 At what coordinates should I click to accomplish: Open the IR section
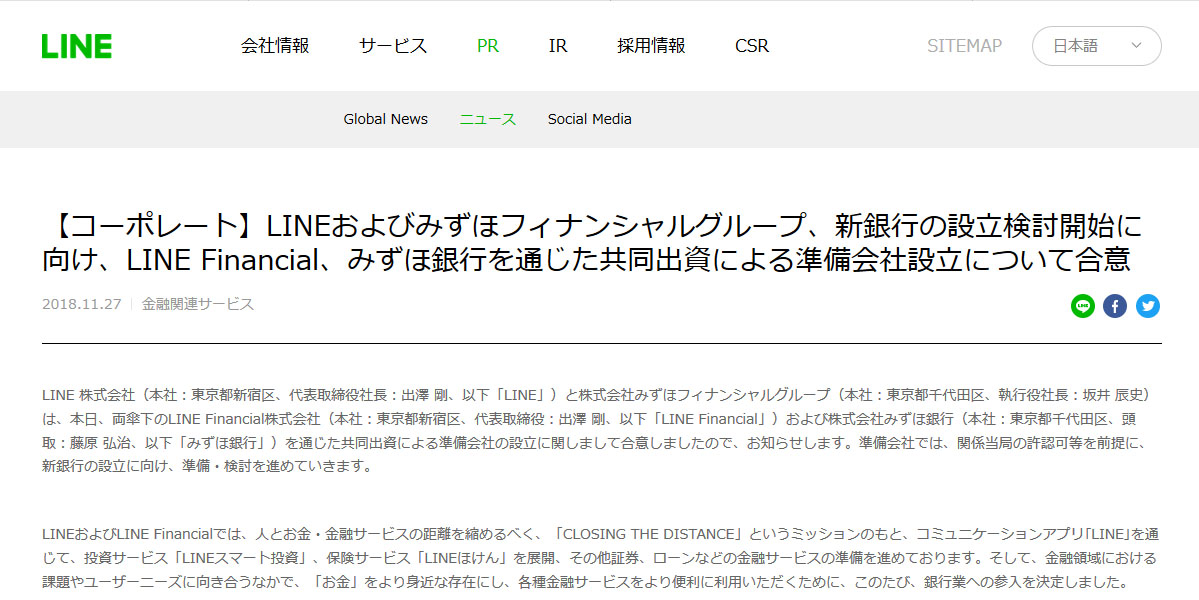click(x=558, y=46)
